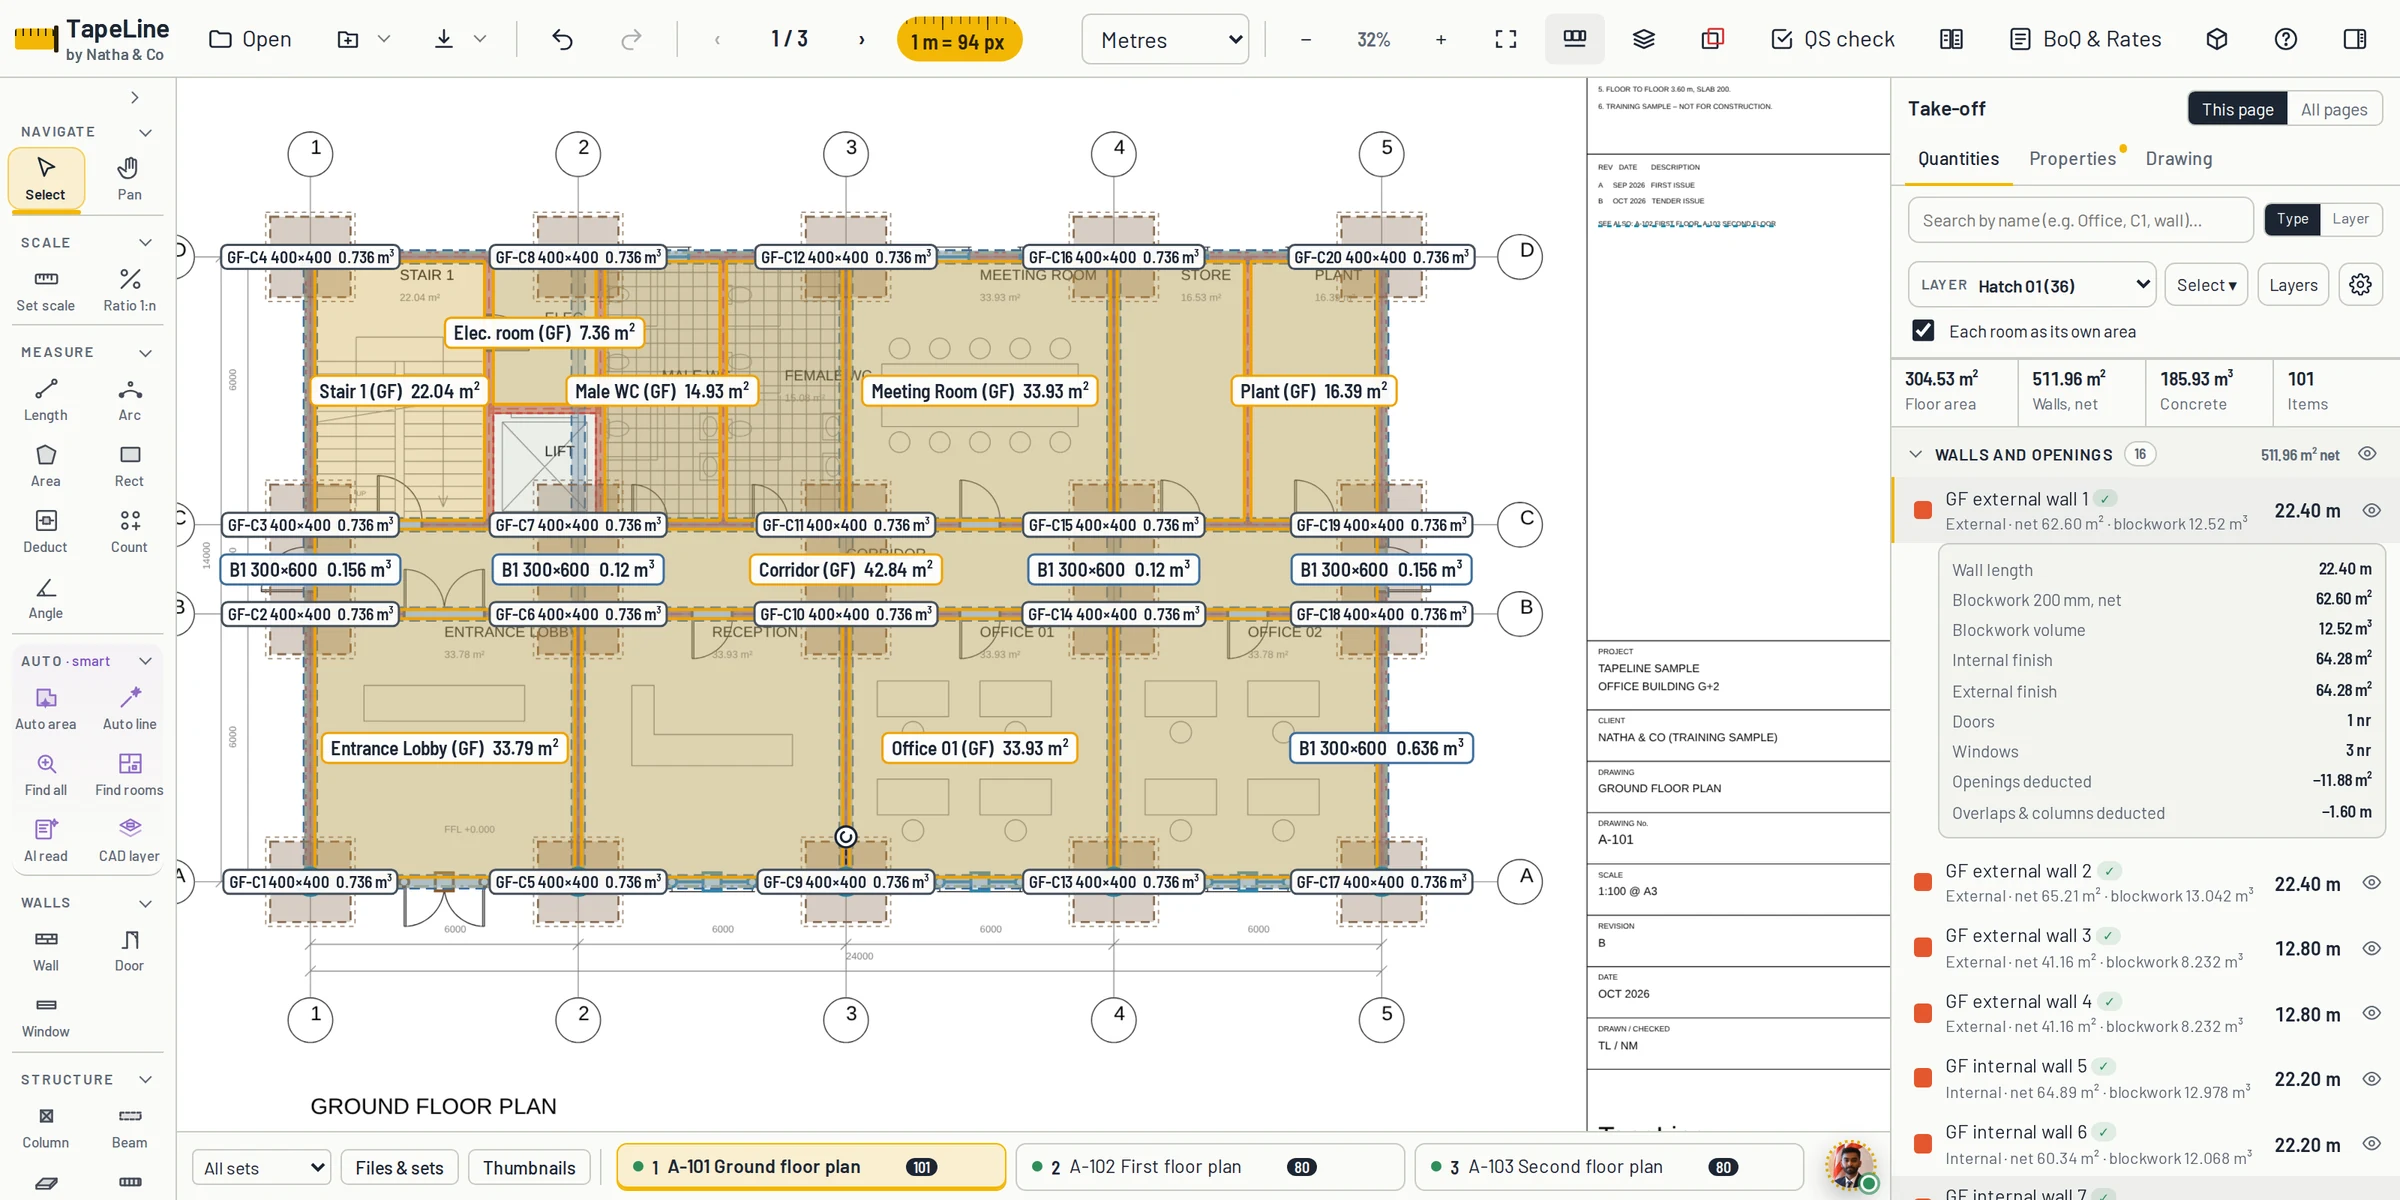Switch to the Properties tab

[2072, 159]
